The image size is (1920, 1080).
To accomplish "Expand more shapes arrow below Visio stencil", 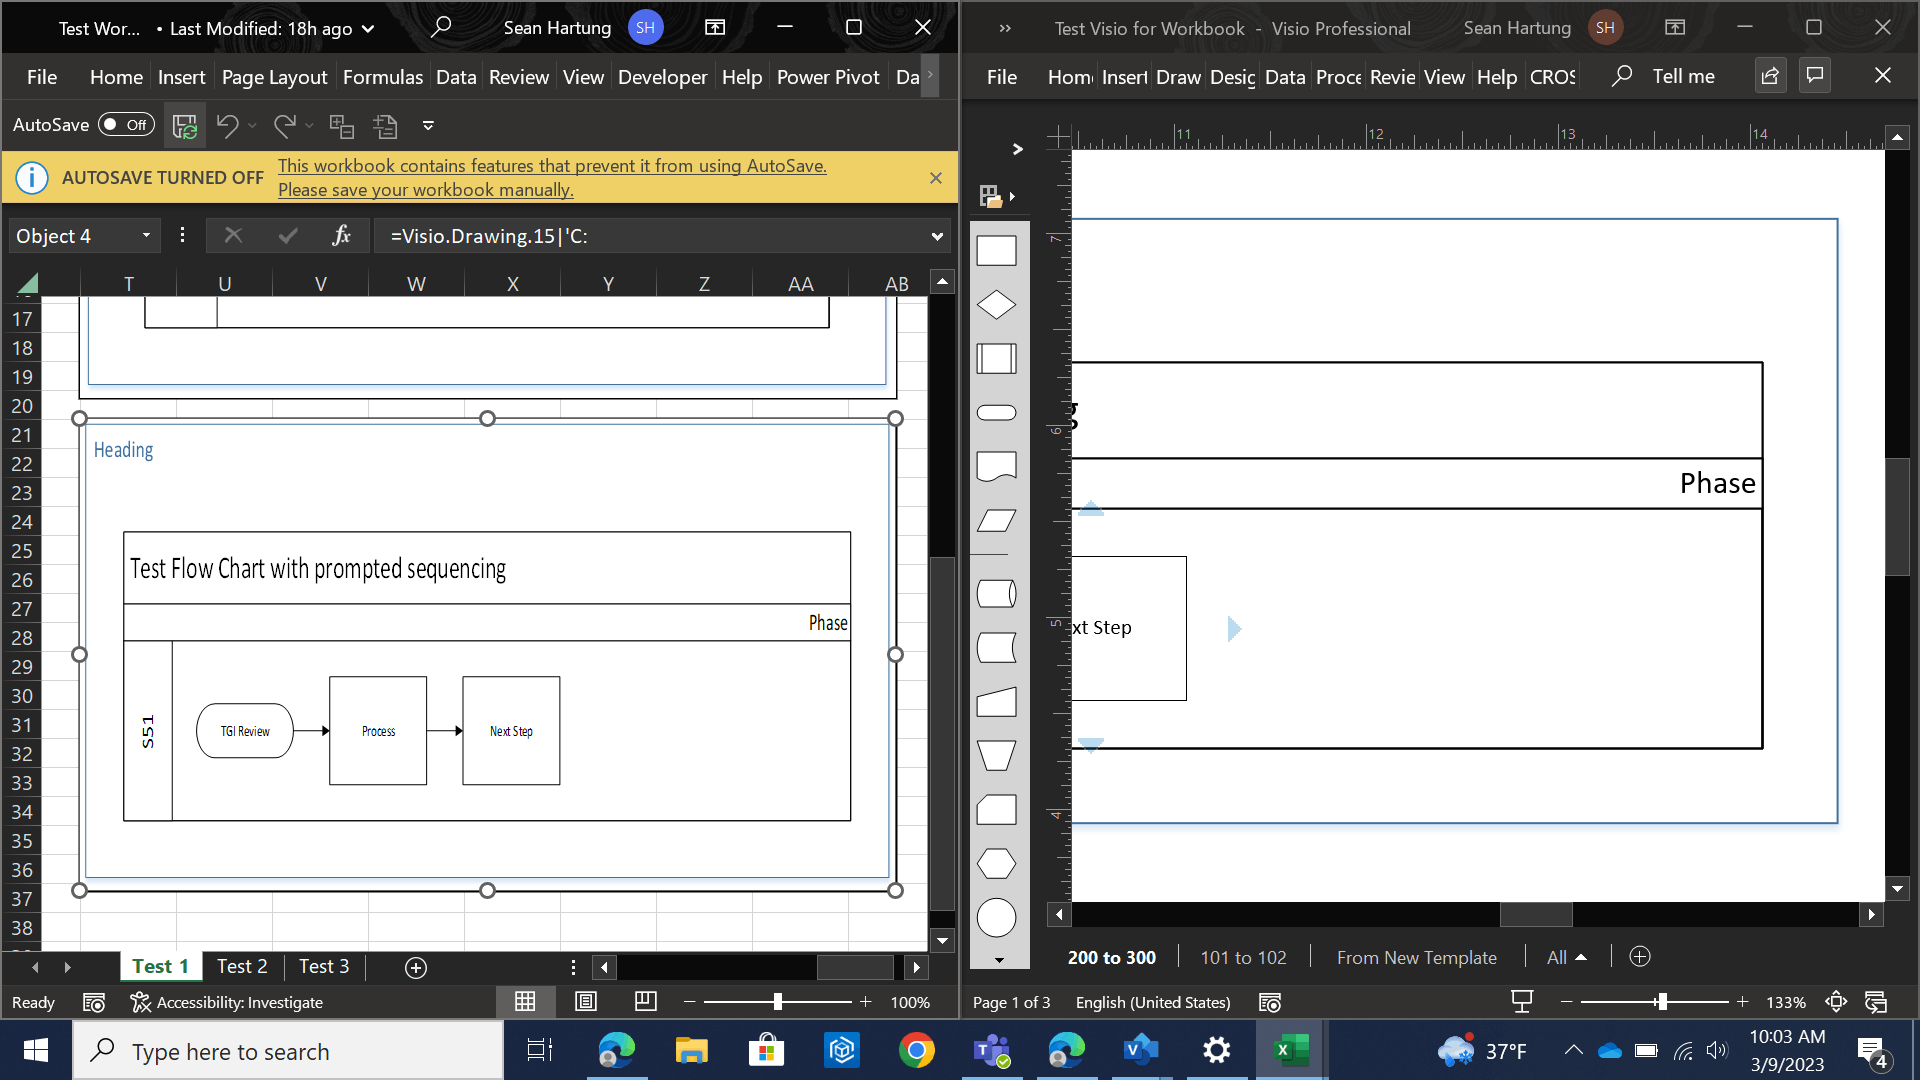I will coord(999,959).
